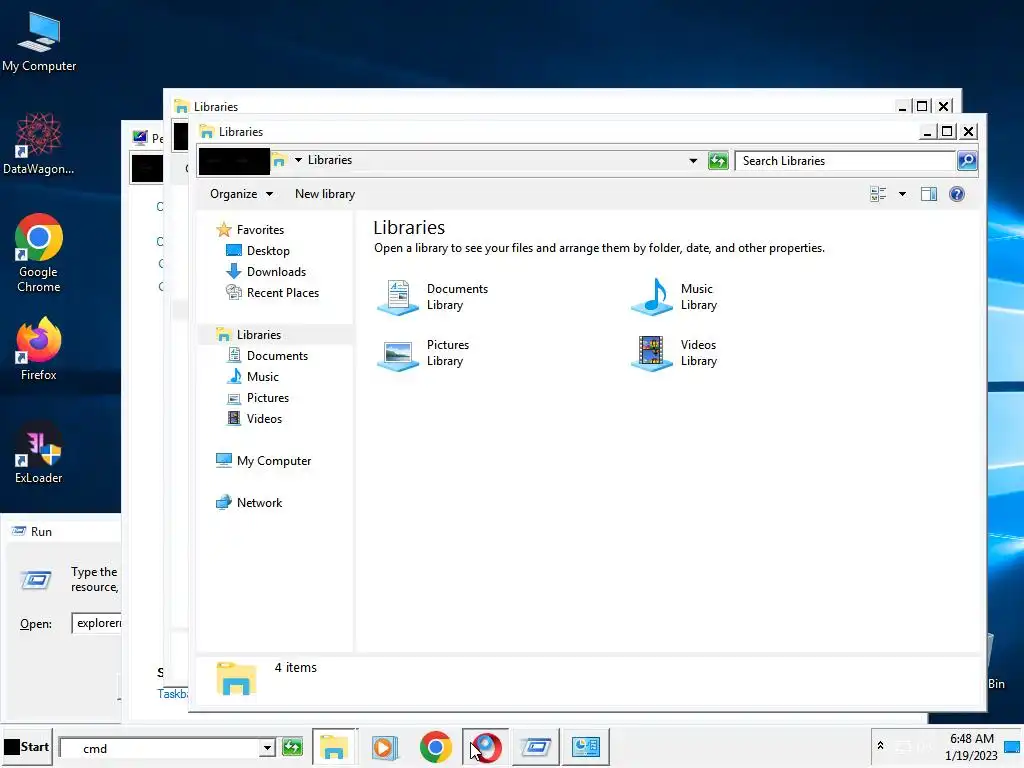
Task: Click the back Libraries window title bar
Action: tap(532, 106)
